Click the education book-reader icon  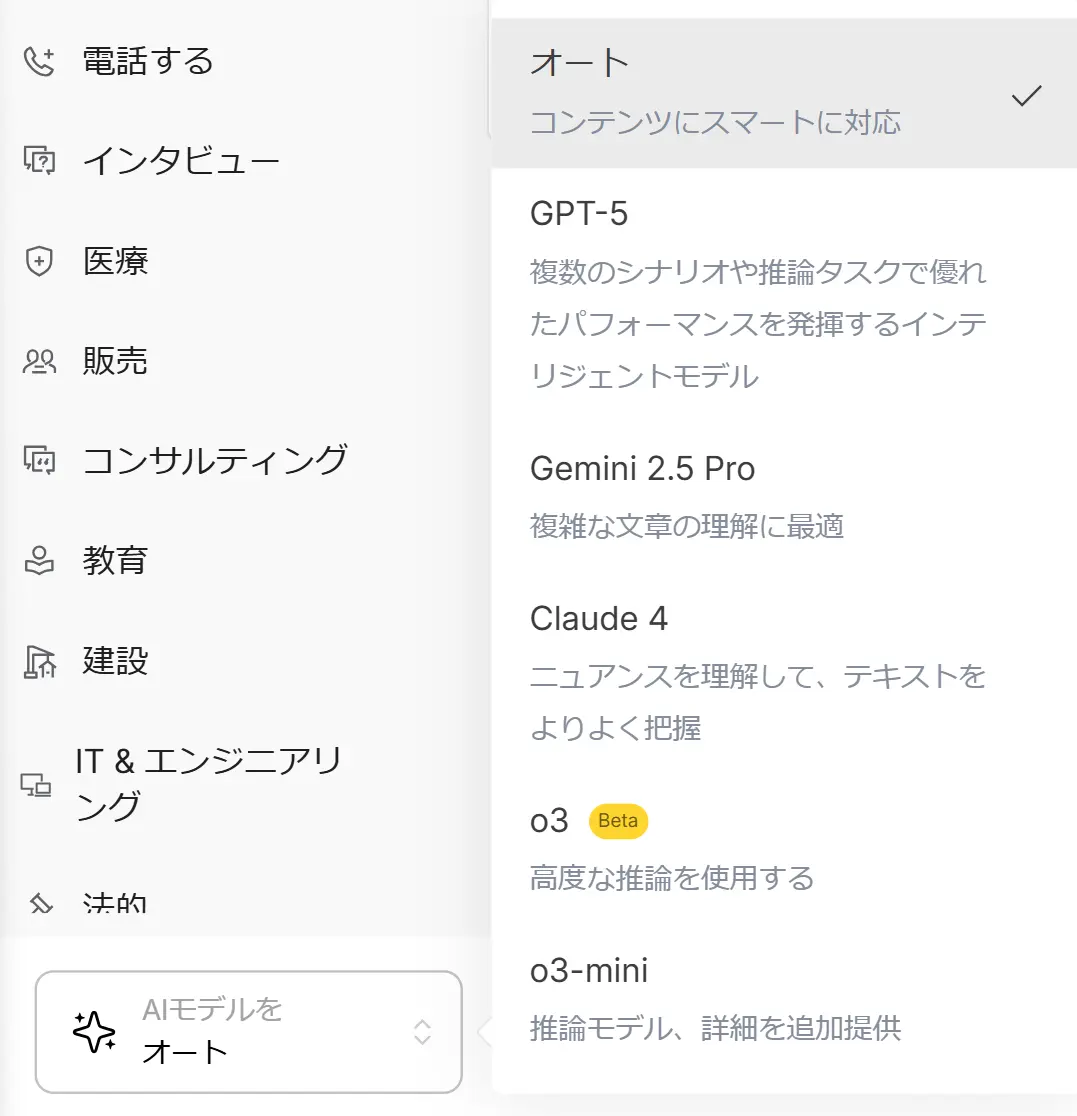[39, 560]
